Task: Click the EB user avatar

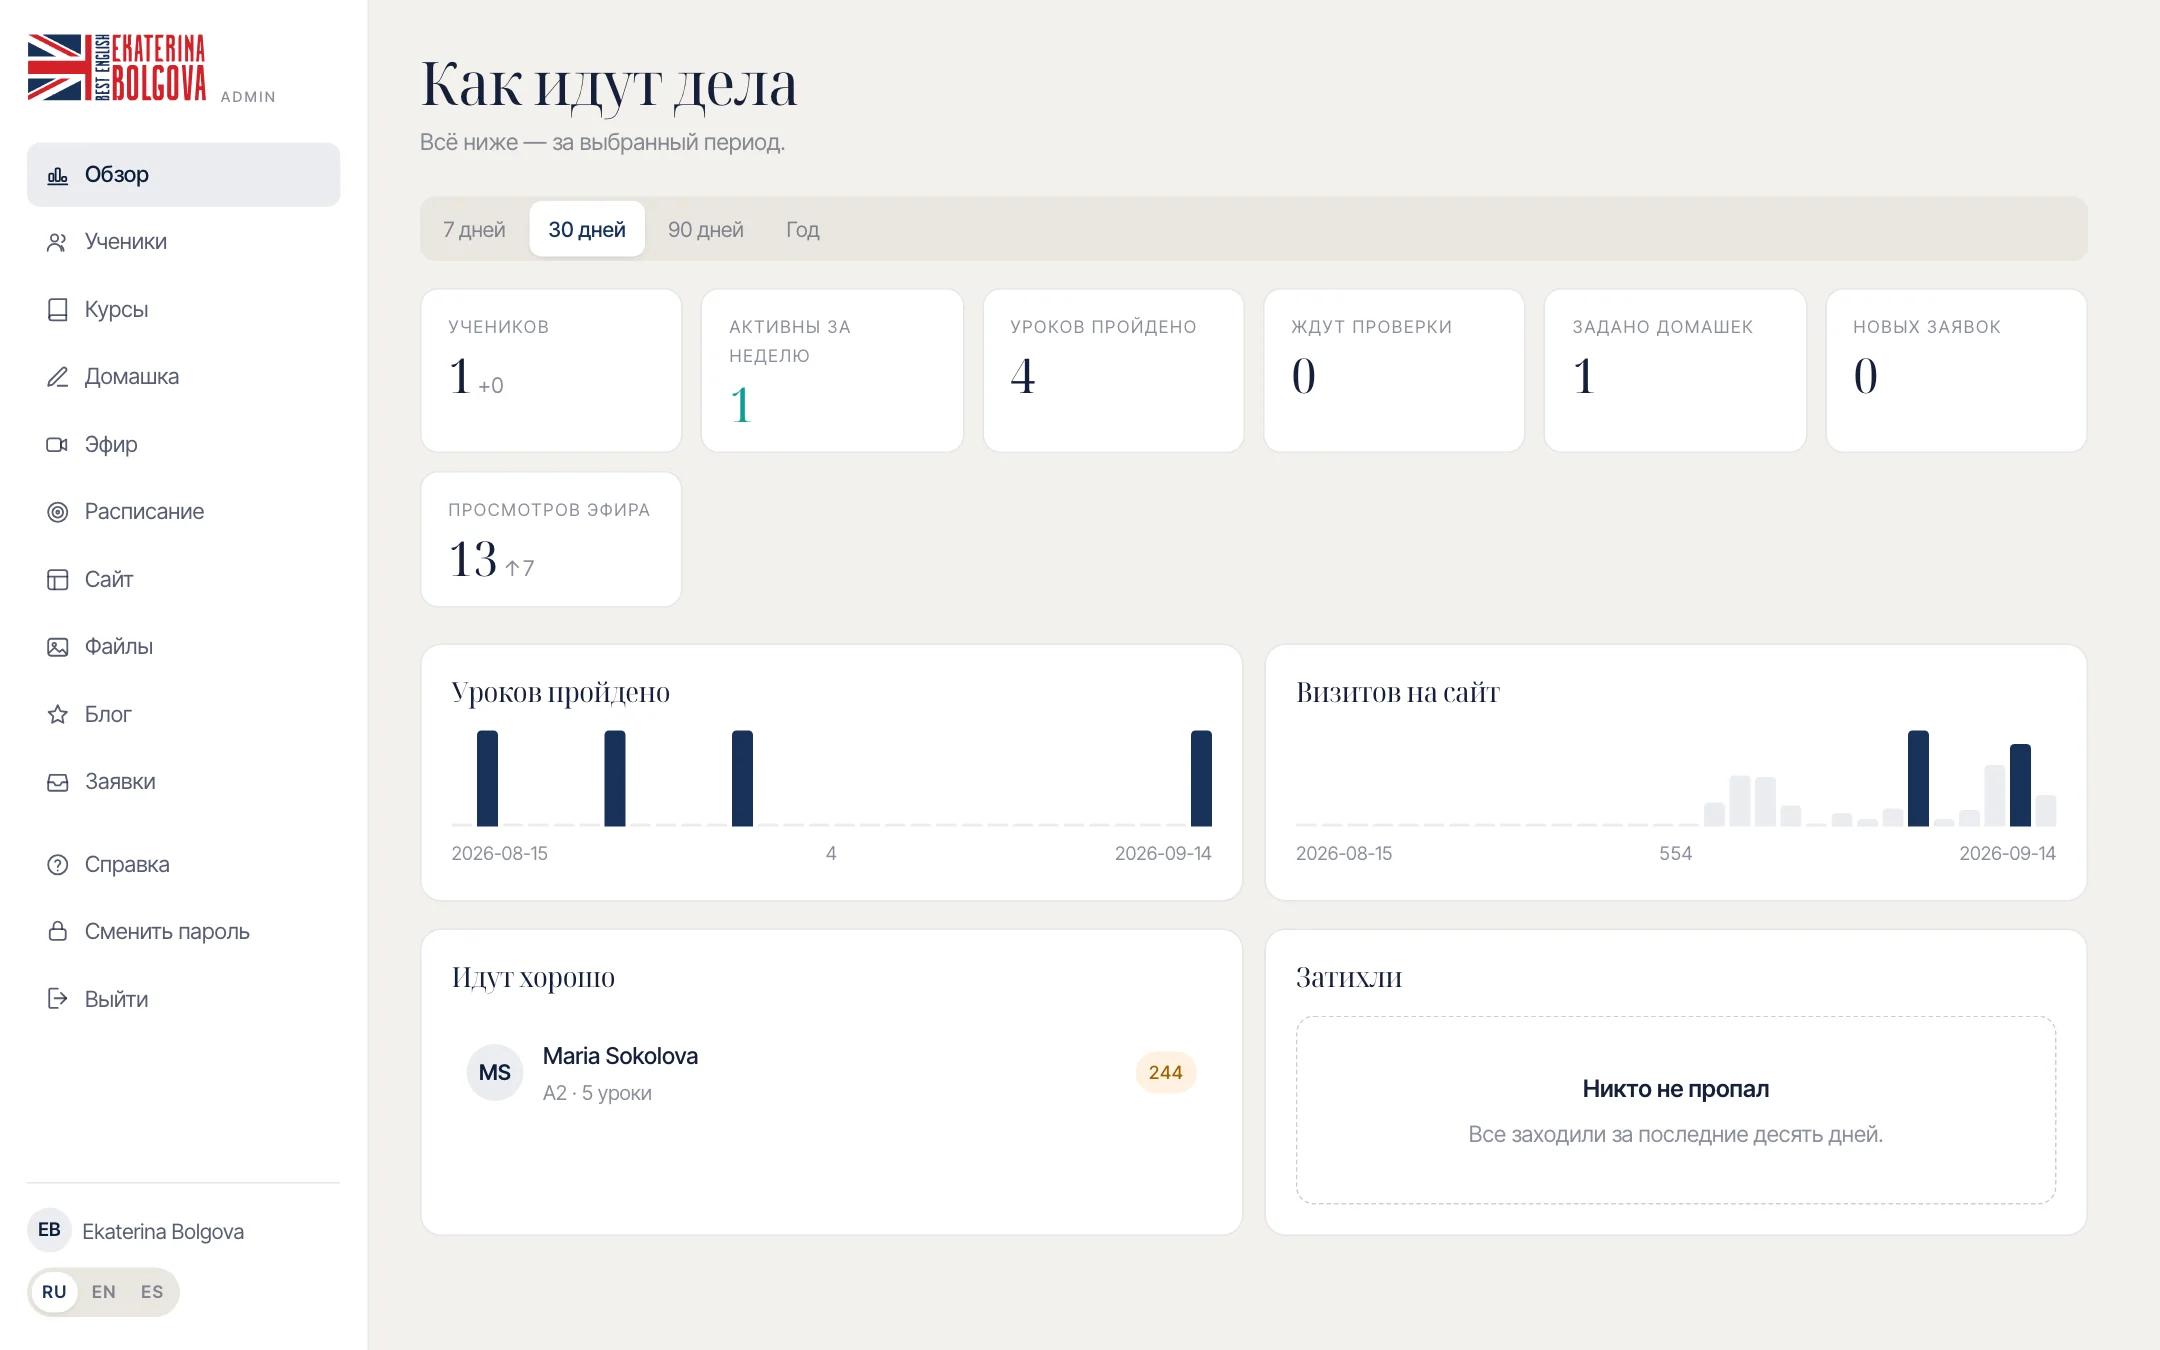Action: pos(49,1230)
